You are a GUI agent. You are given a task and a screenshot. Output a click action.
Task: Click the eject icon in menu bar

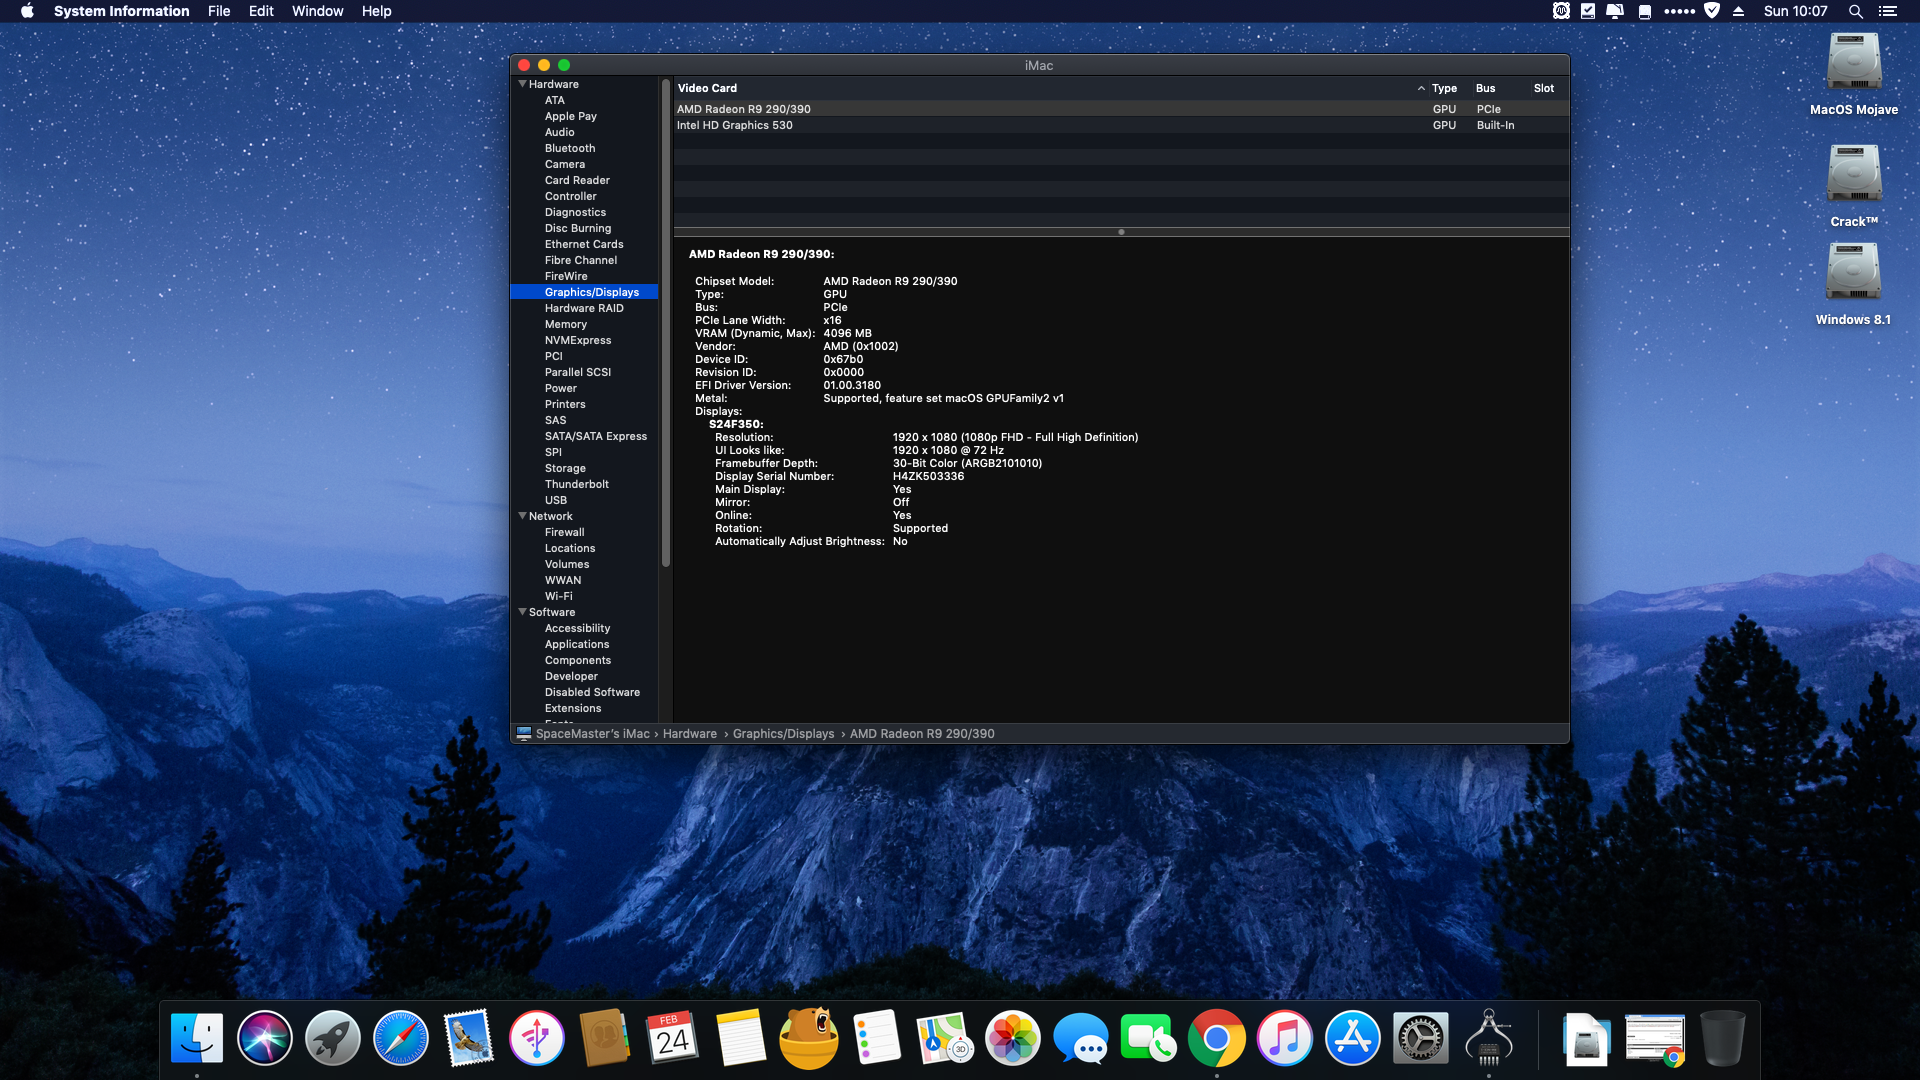coord(1738,11)
